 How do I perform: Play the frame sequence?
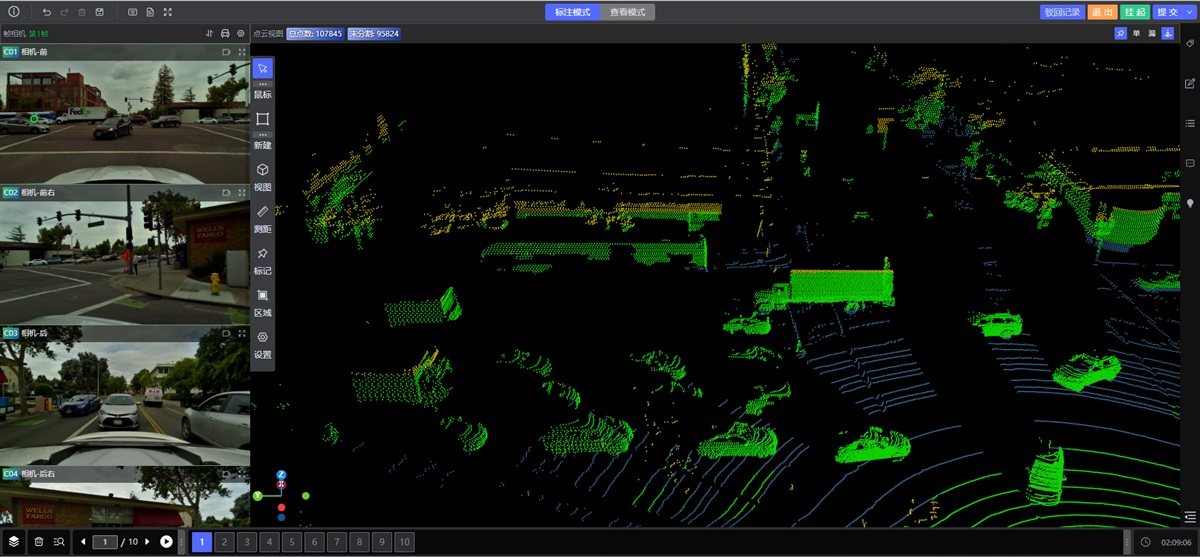(166, 542)
